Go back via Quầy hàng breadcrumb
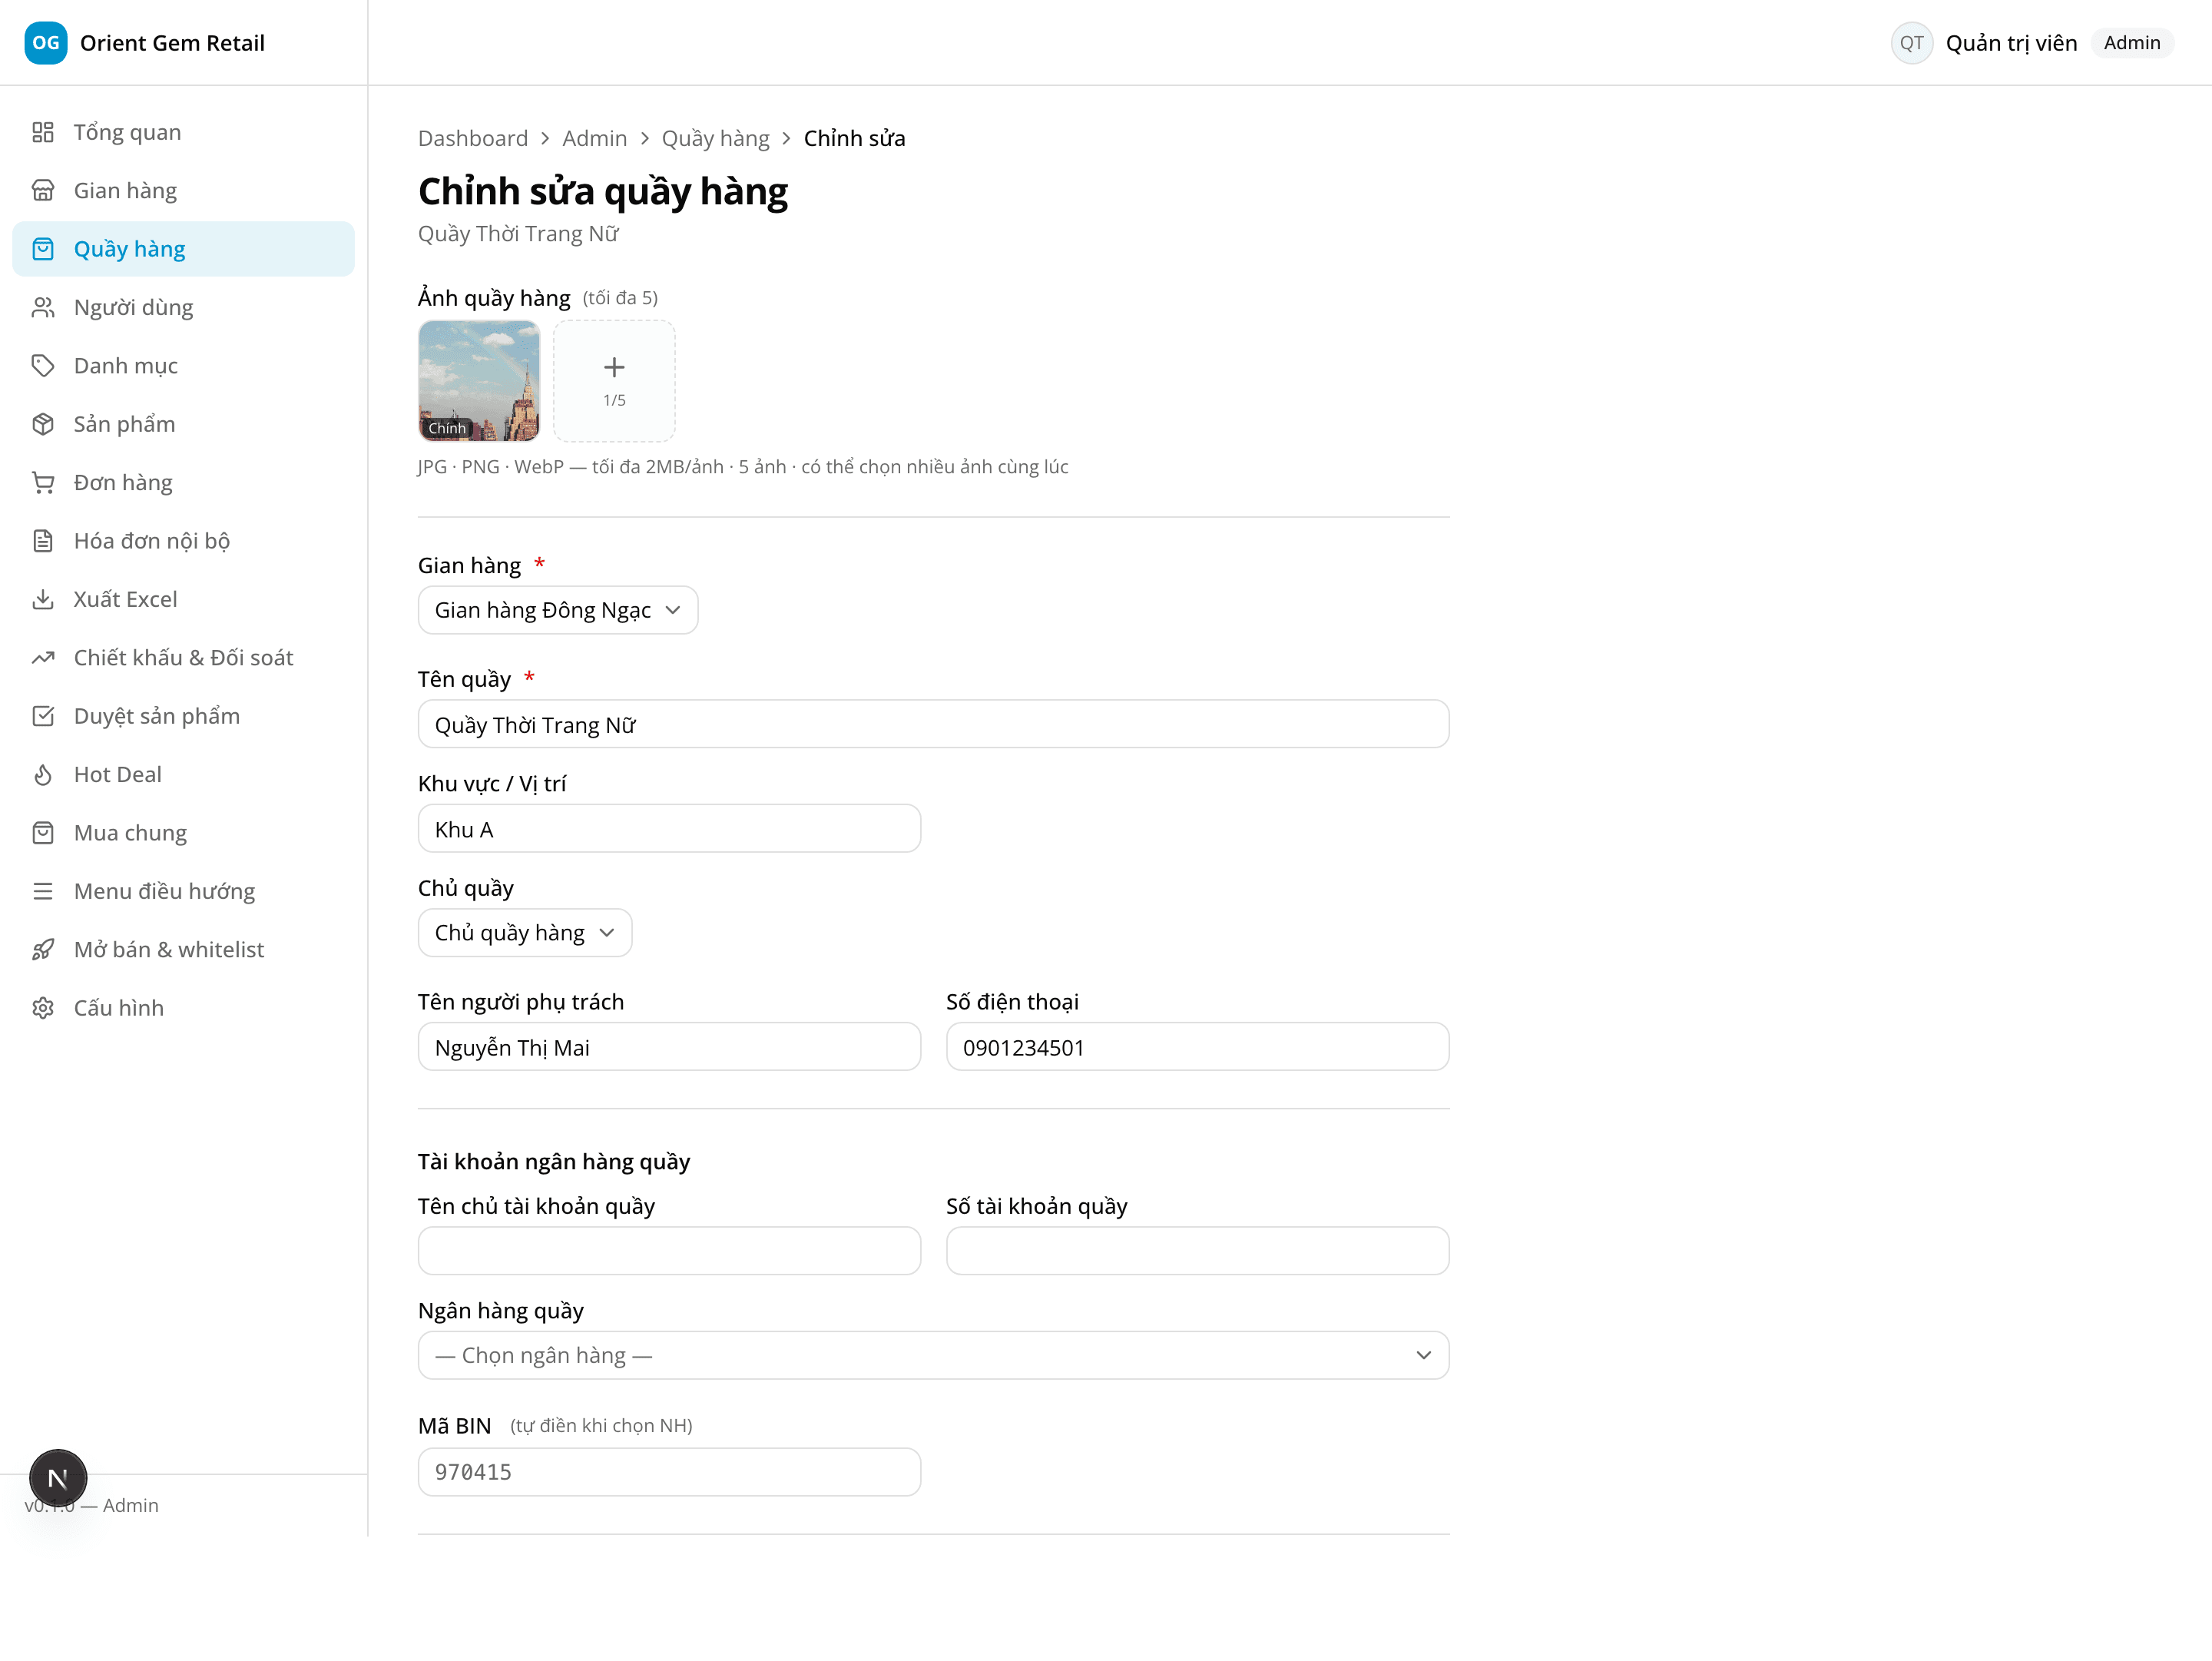2212x1661 pixels. coord(715,138)
